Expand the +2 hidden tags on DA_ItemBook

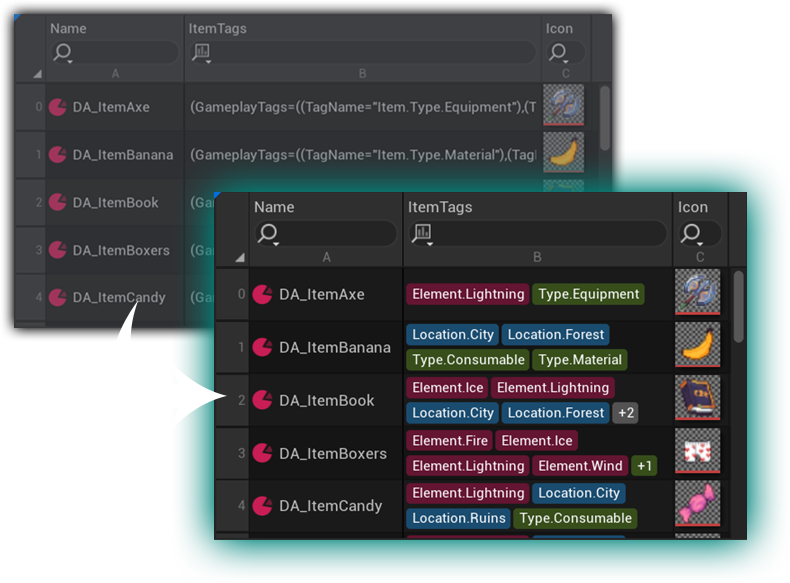[625, 413]
